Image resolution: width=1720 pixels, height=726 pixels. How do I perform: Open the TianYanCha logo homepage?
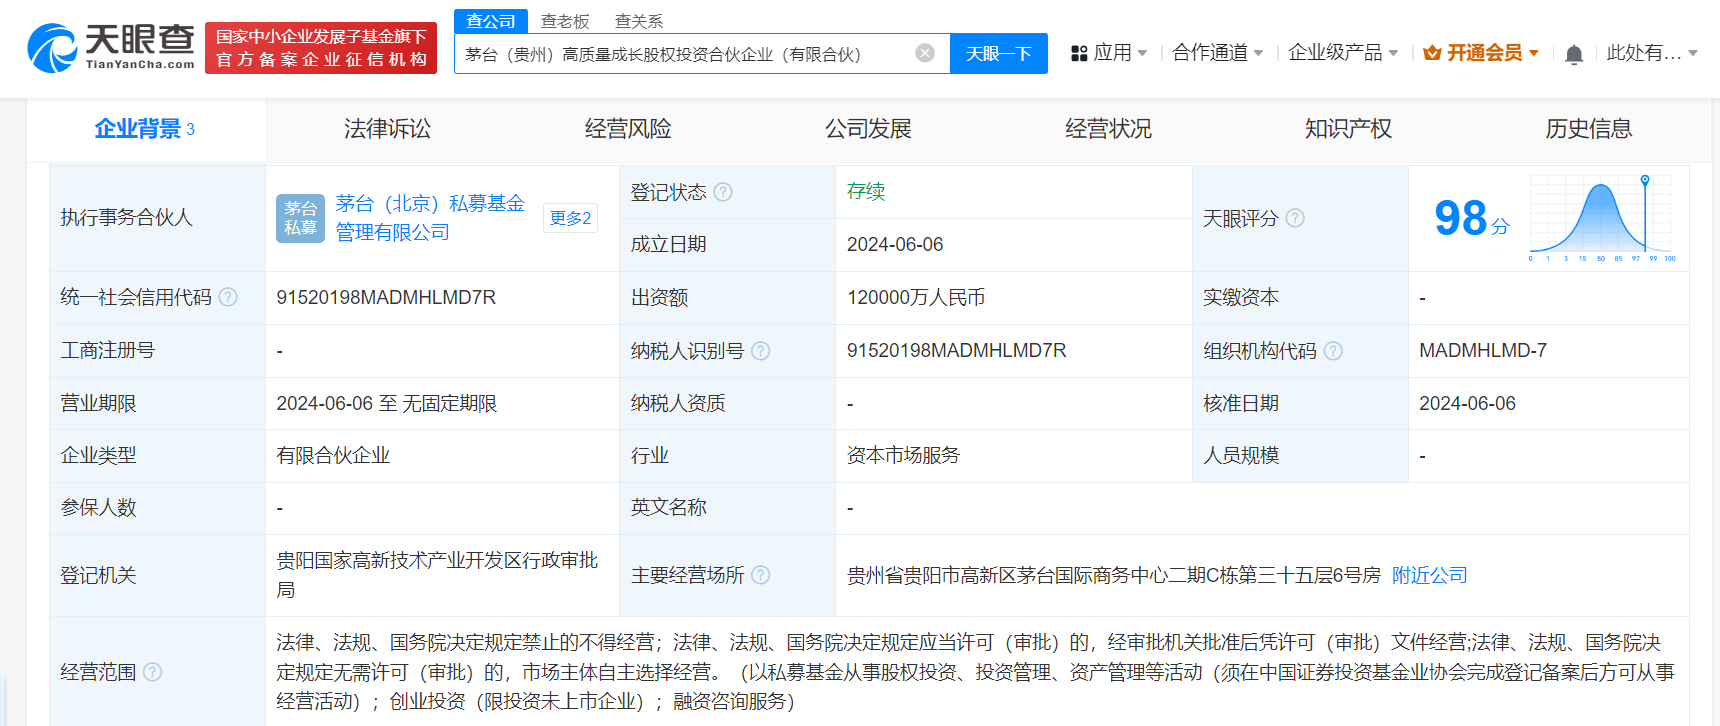click(x=111, y=48)
